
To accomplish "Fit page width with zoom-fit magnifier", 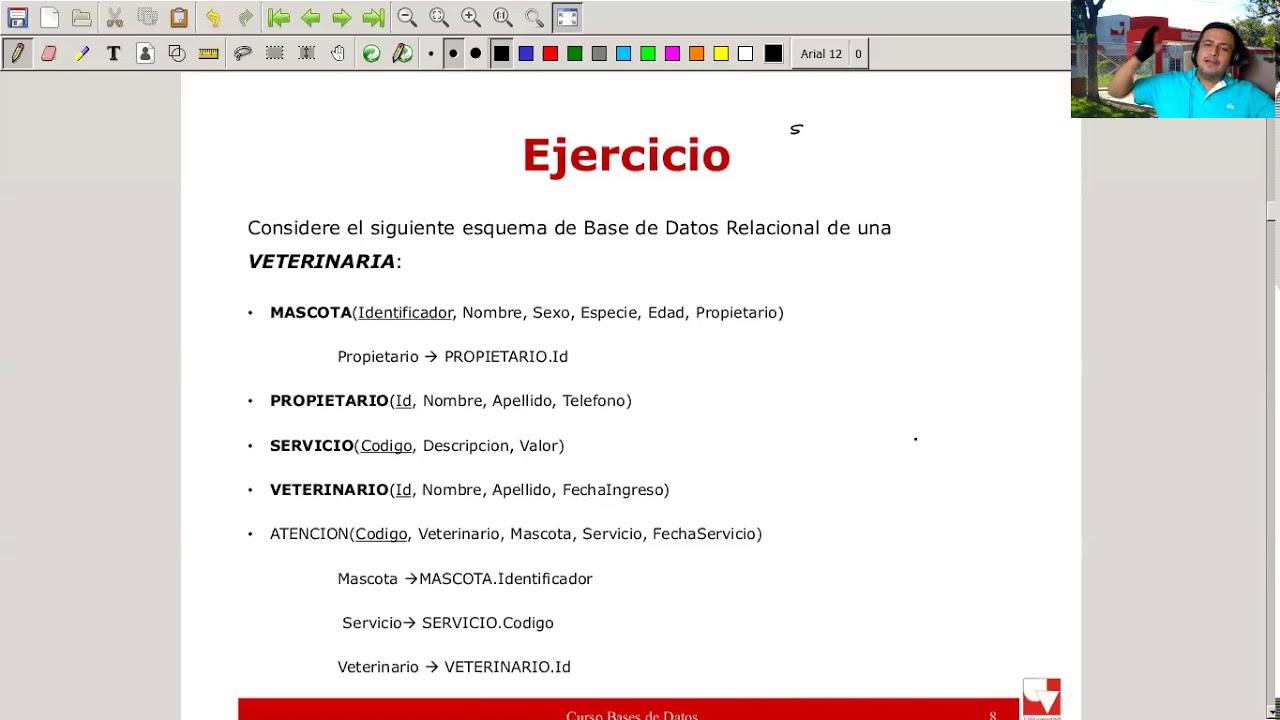I will (439, 18).
